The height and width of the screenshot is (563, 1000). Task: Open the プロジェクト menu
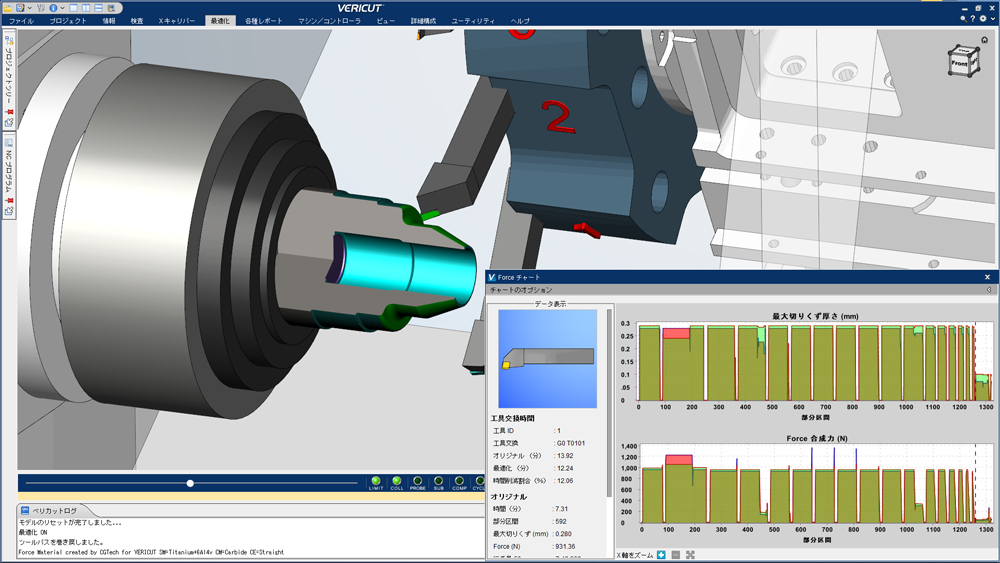68,21
